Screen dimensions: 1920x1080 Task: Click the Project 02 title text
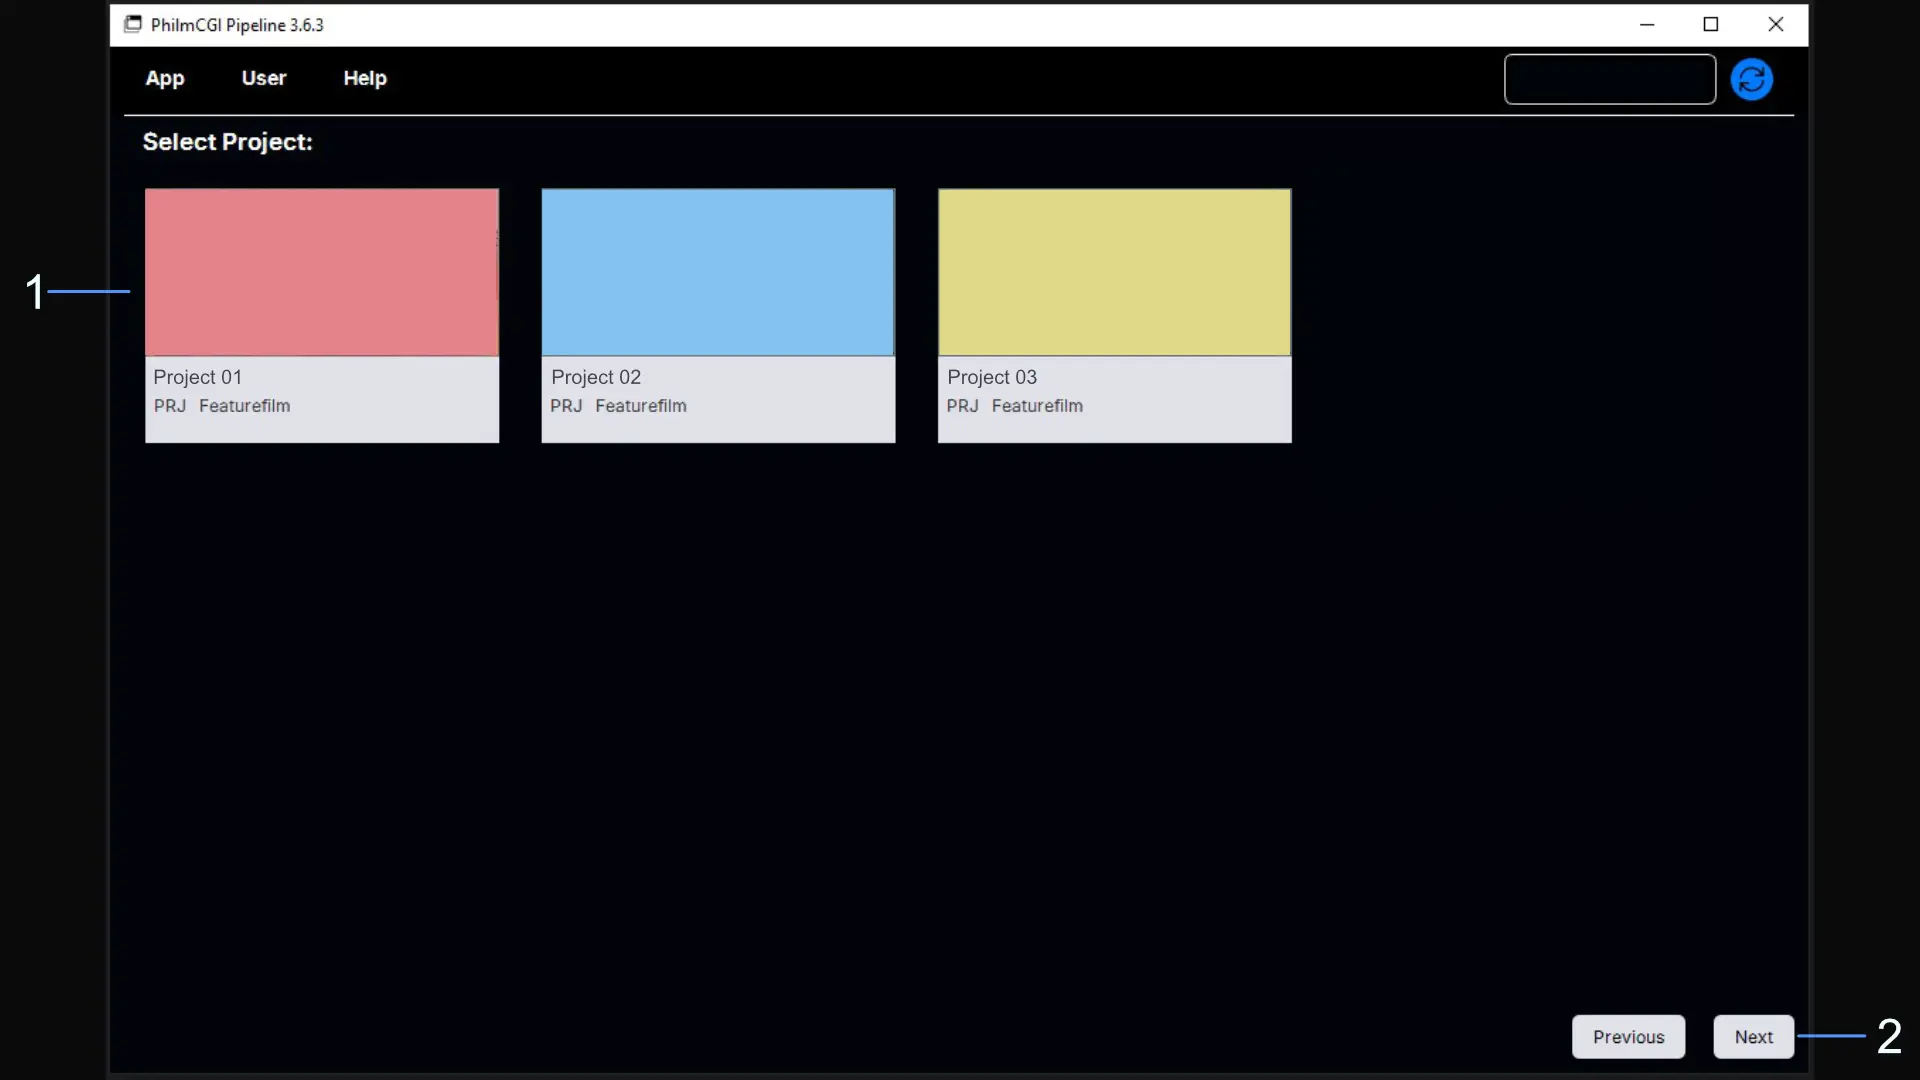click(596, 377)
